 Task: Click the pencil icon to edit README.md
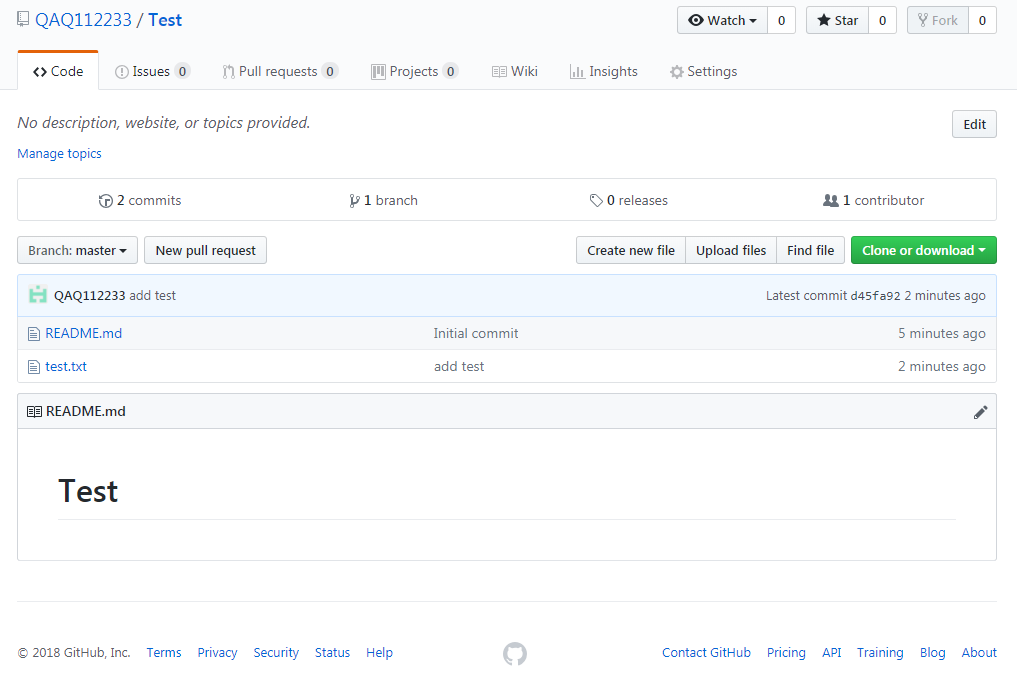[x=980, y=412]
